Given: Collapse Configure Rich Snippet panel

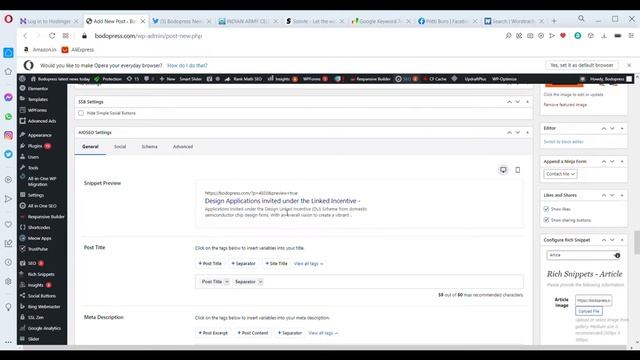Looking at the screenshot, I should (x=622, y=240).
